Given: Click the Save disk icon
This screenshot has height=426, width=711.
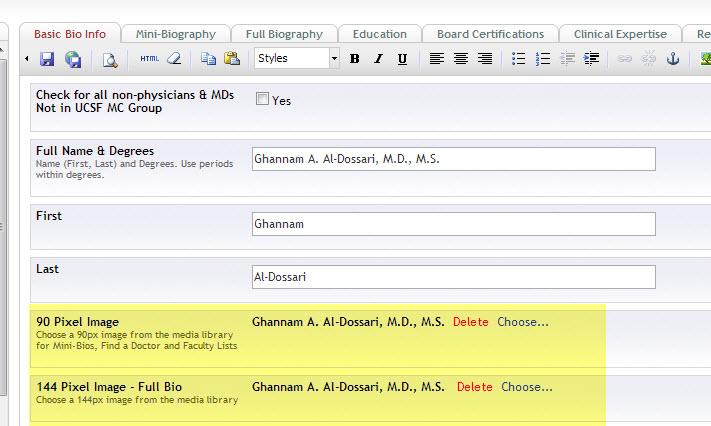Looking at the screenshot, I should (x=47, y=59).
